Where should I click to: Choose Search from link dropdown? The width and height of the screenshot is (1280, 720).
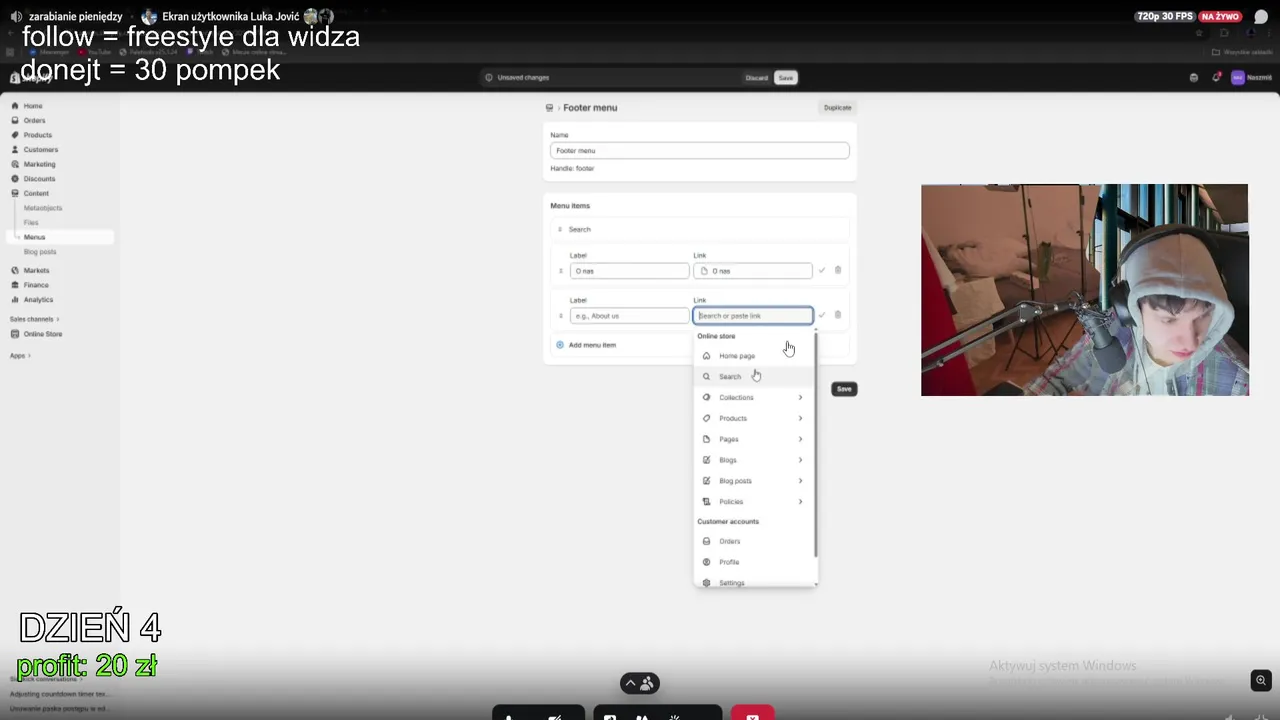coord(755,377)
